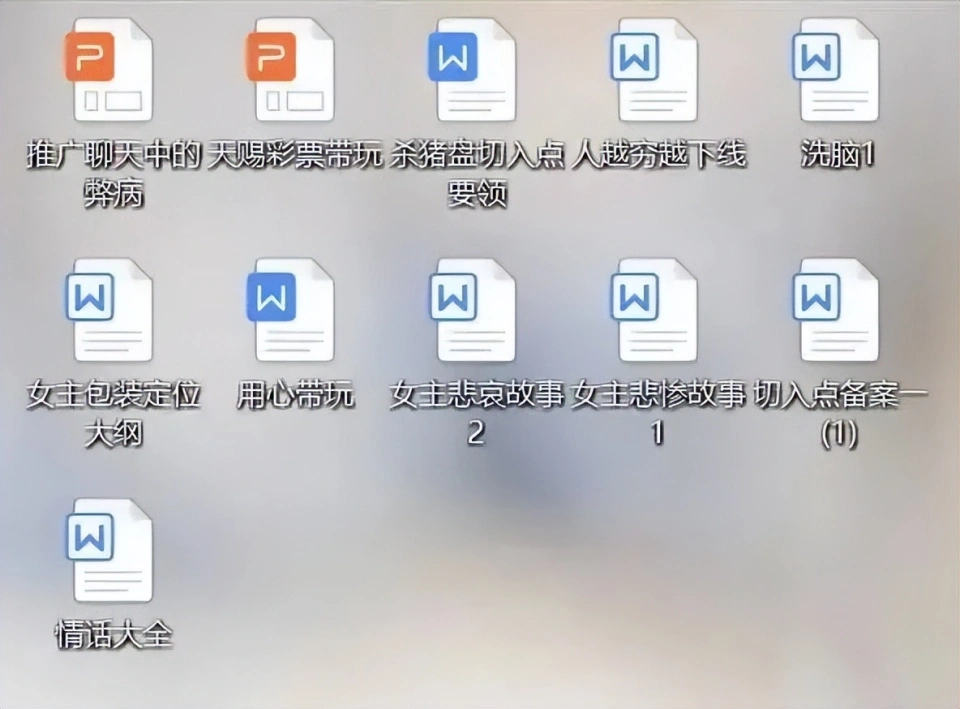Click the 天赐彩票带玩 presentation file icon

pyautogui.click(x=294, y=70)
